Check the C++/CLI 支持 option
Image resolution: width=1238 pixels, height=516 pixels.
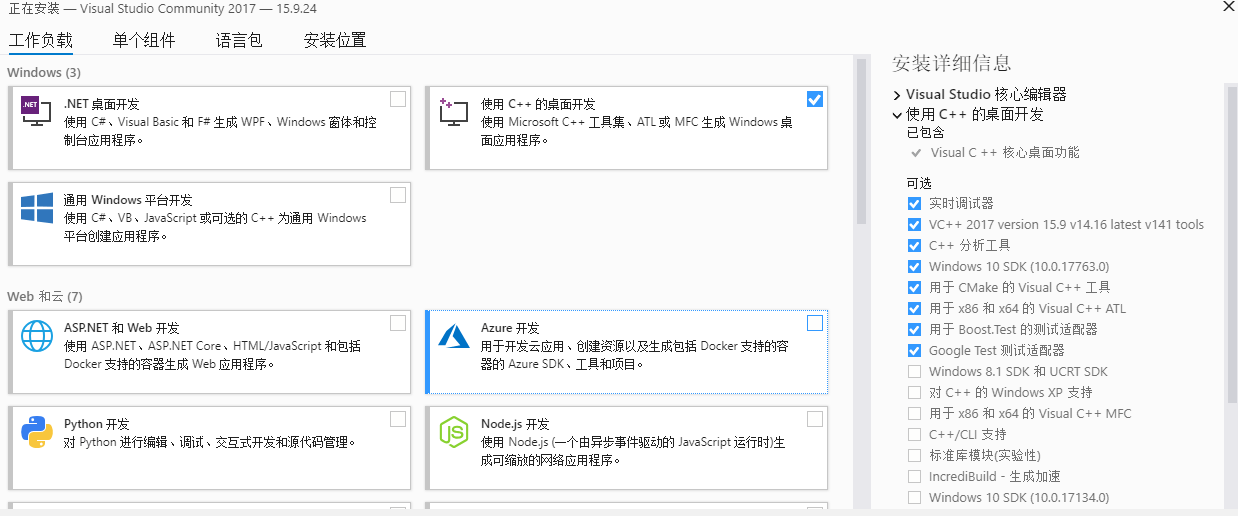tap(914, 434)
